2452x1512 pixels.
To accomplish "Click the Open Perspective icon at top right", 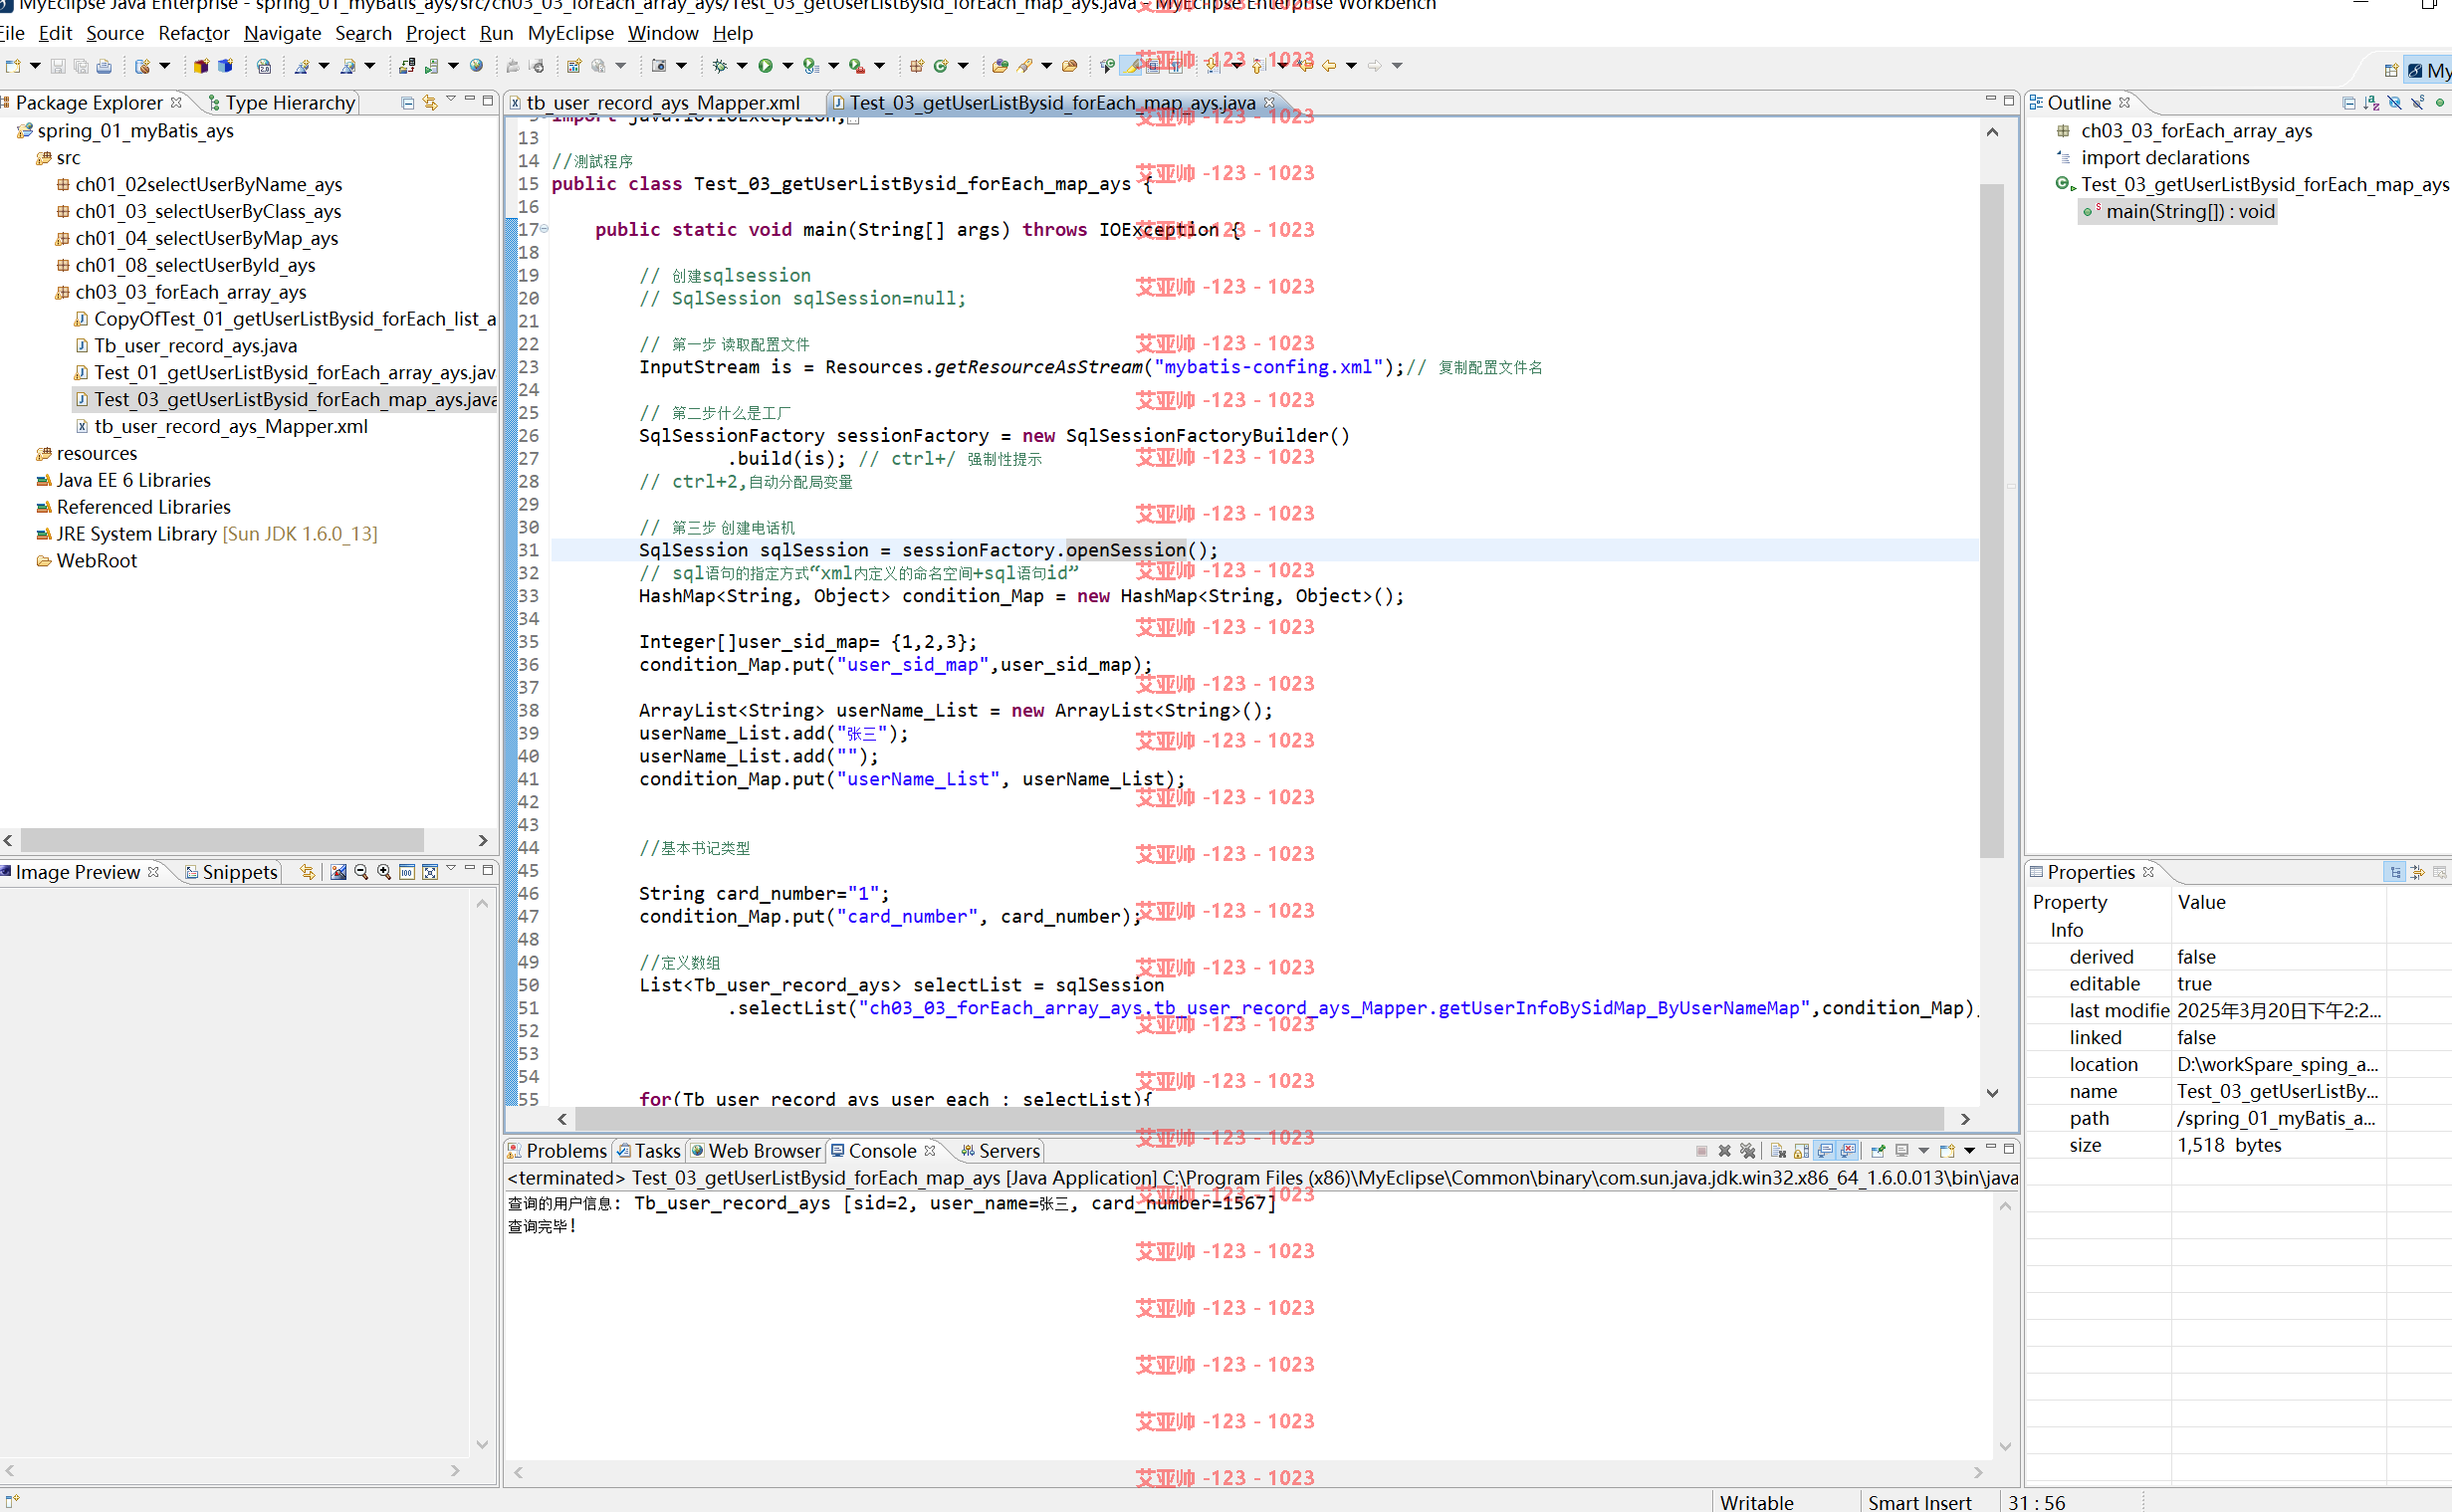I will click(2390, 70).
